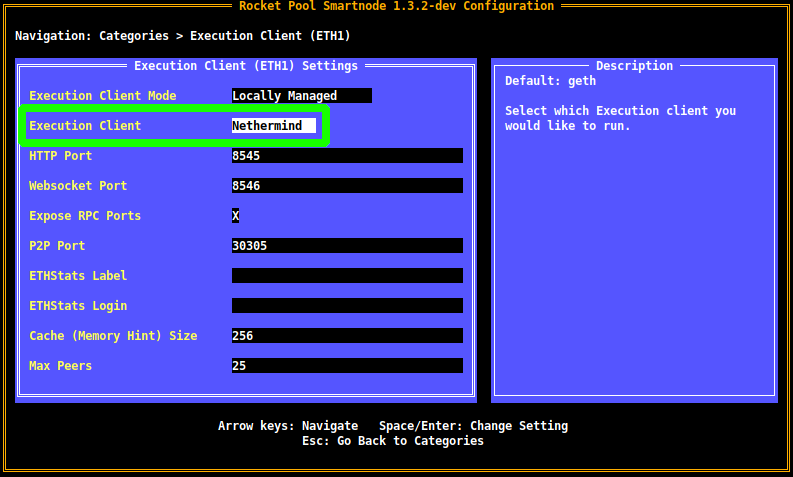Click the "Execution Client Mode" row label
This screenshot has width=793, height=477.
point(102,96)
